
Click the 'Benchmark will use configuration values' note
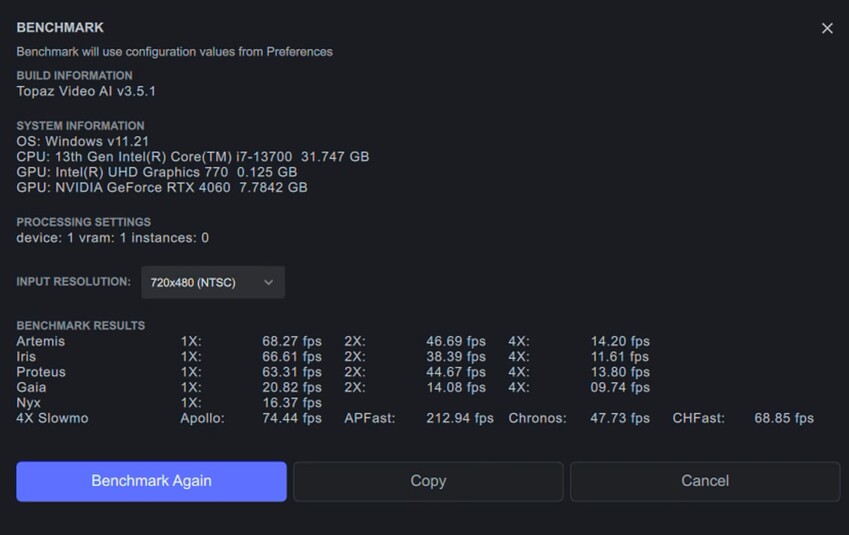coord(174,51)
